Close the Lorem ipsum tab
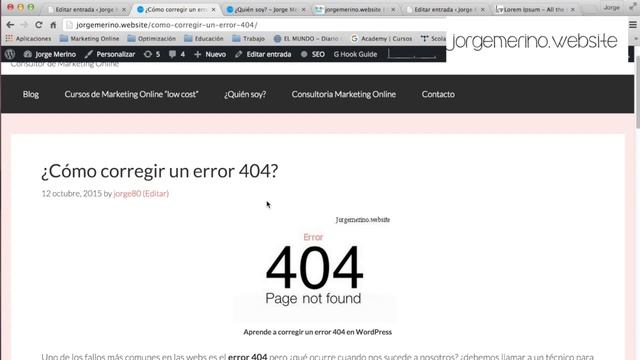The height and width of the screenshot is (360, 640). tap(573, 9)
